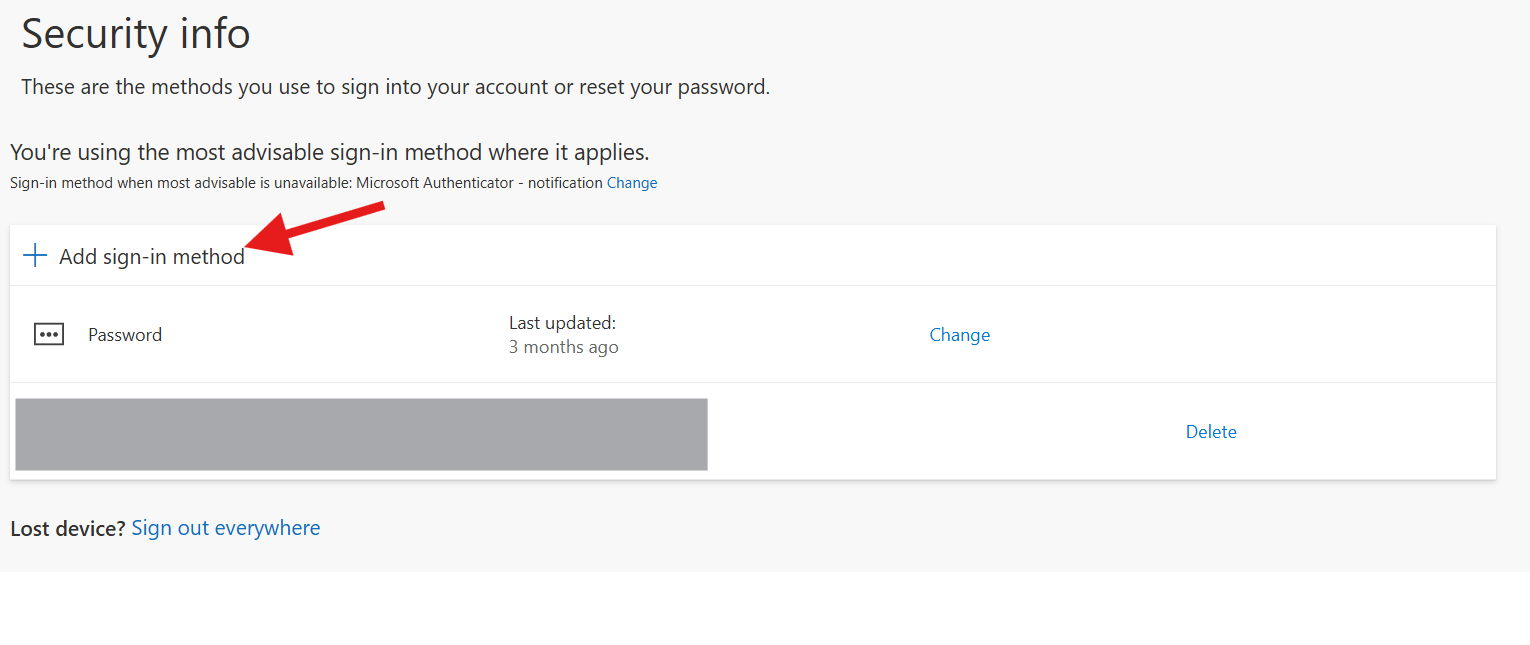
Task: Click the methods description sentence under heading
Action: [396, 87]
